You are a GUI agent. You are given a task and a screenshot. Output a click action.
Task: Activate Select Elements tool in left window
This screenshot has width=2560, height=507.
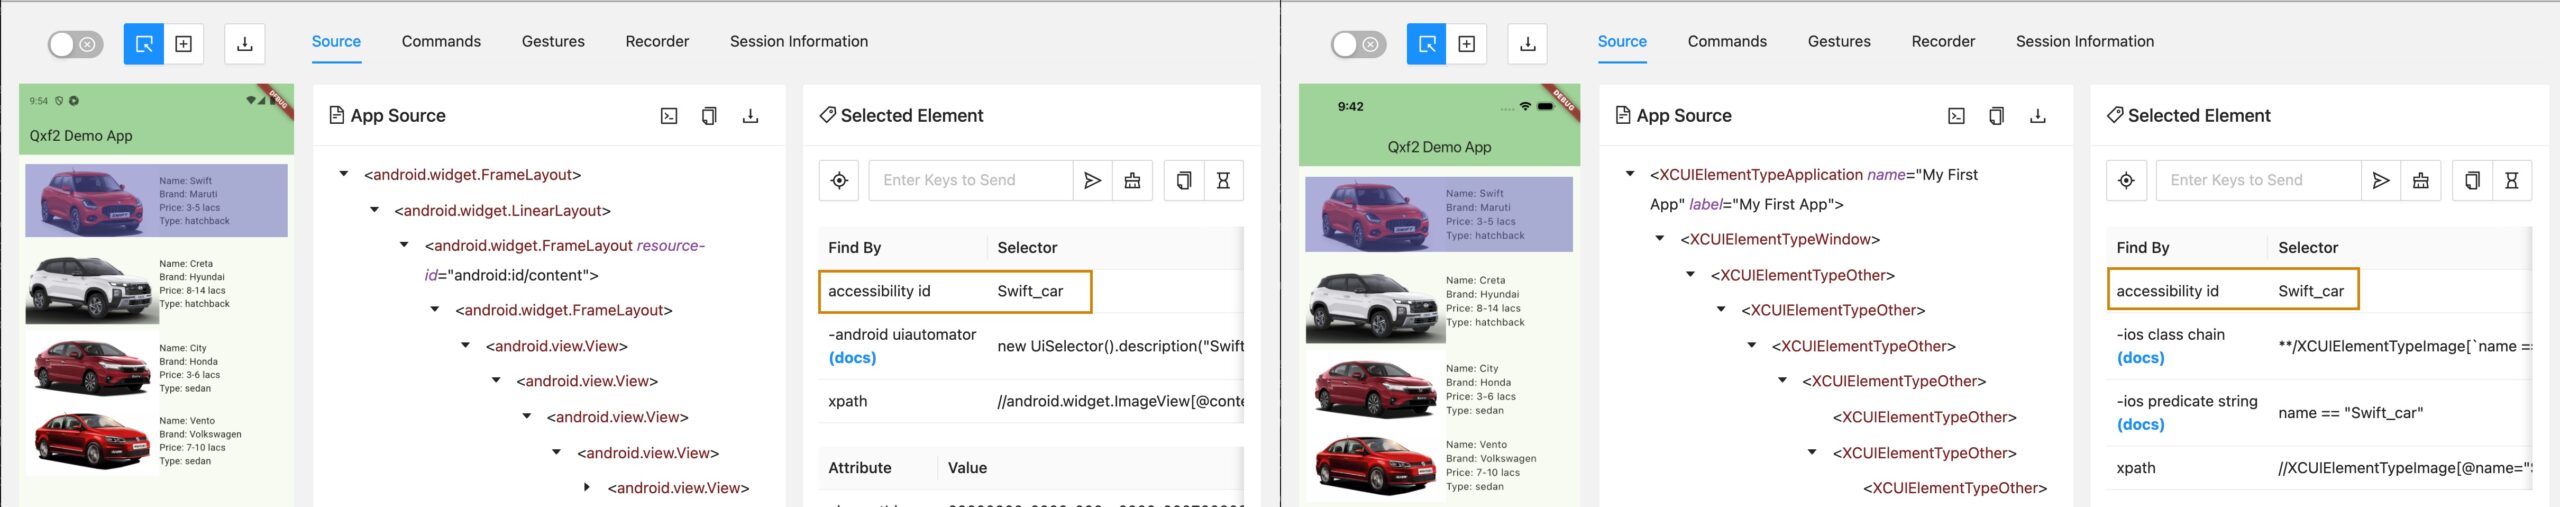pyautogui.click(x=144, y=44)
